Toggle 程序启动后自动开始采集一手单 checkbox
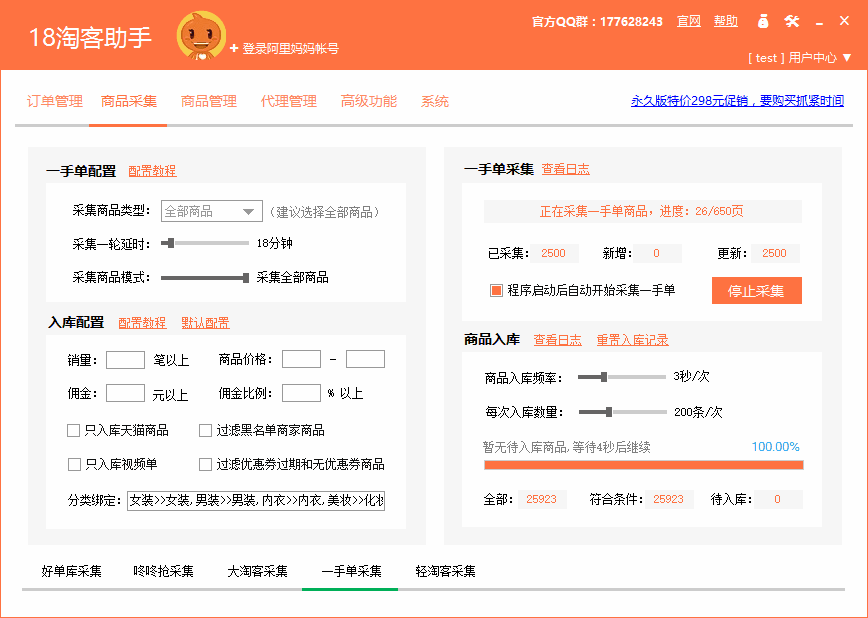Image resolution: width=868 pixels, height=618 pixels. coord(496,290)
